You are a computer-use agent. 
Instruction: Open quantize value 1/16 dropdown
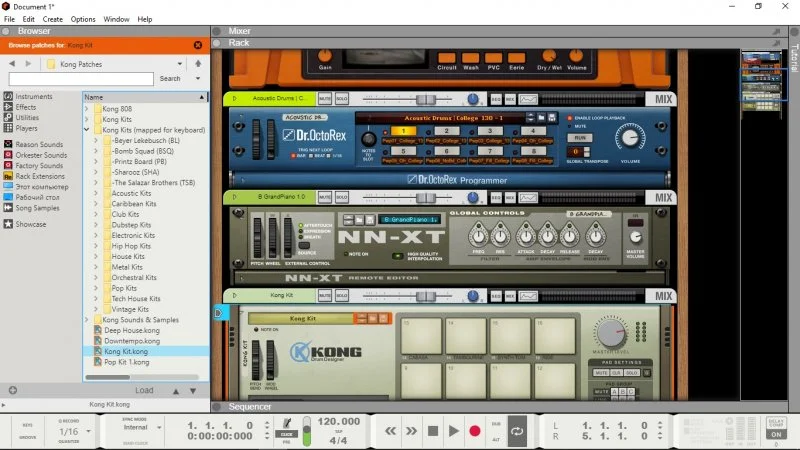tap(88, 432)
